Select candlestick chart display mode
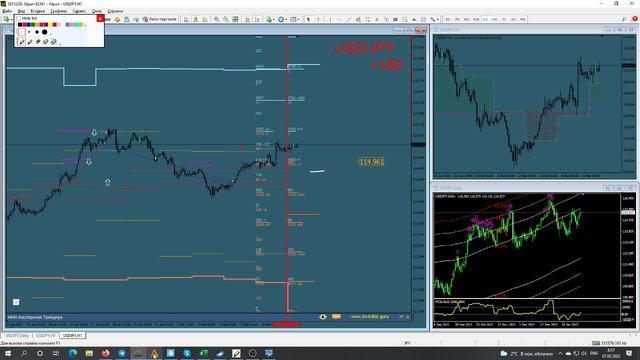Viewport: 640px width, 360px height. 196,19
